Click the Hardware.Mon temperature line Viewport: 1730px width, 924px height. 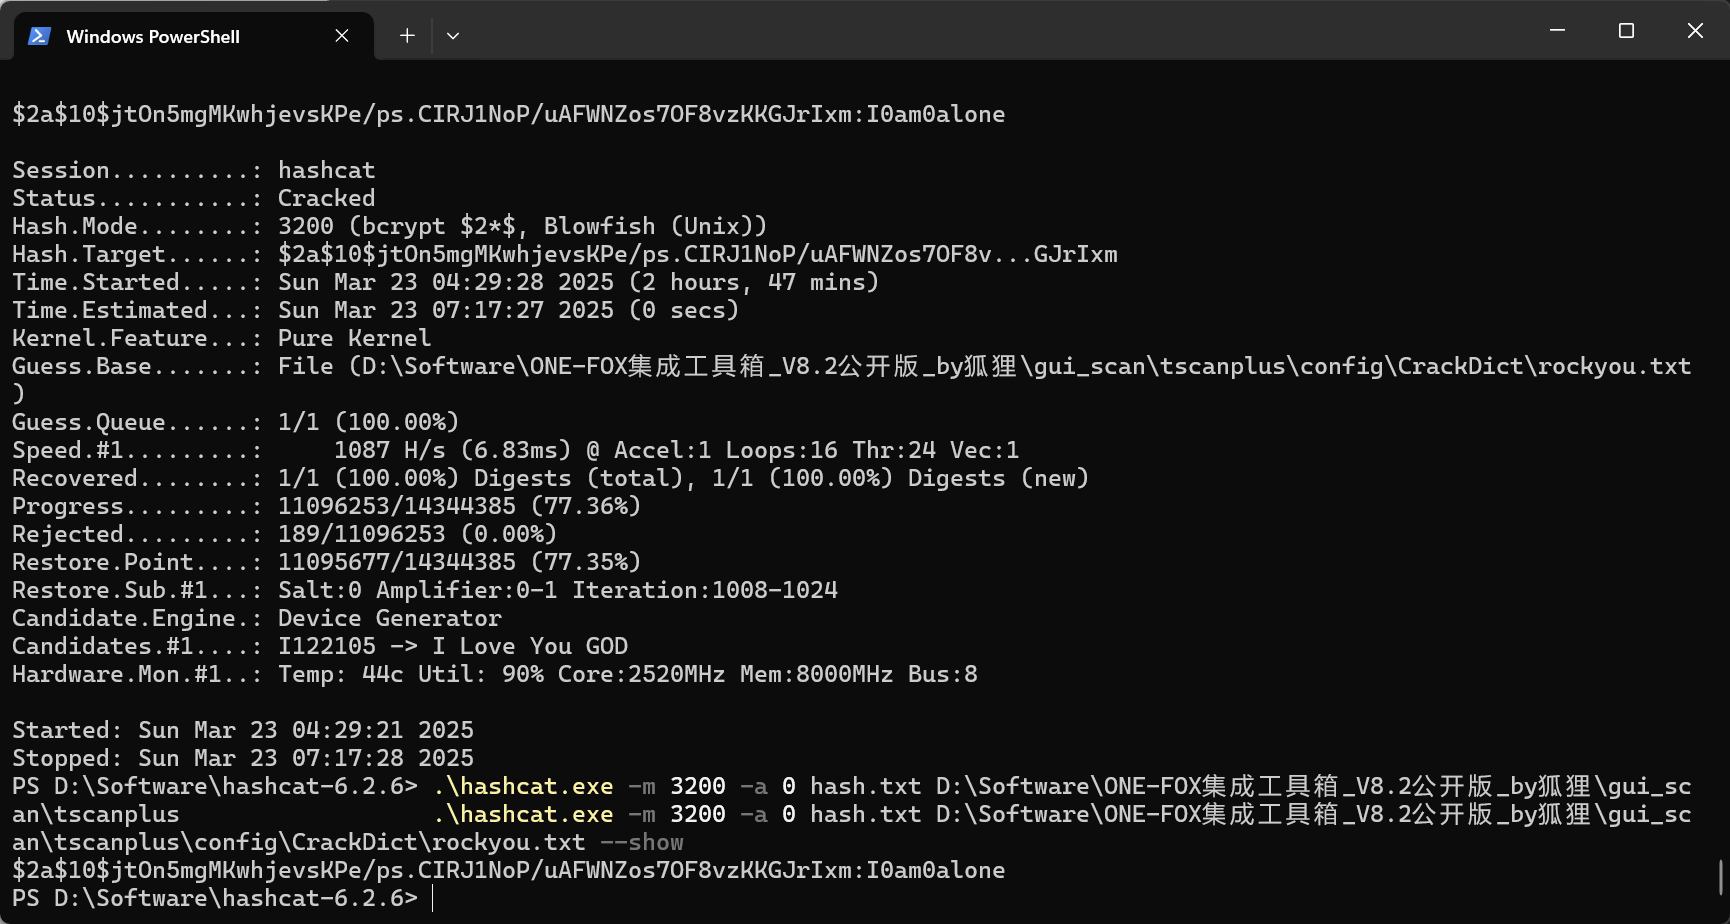pos(494,674)
